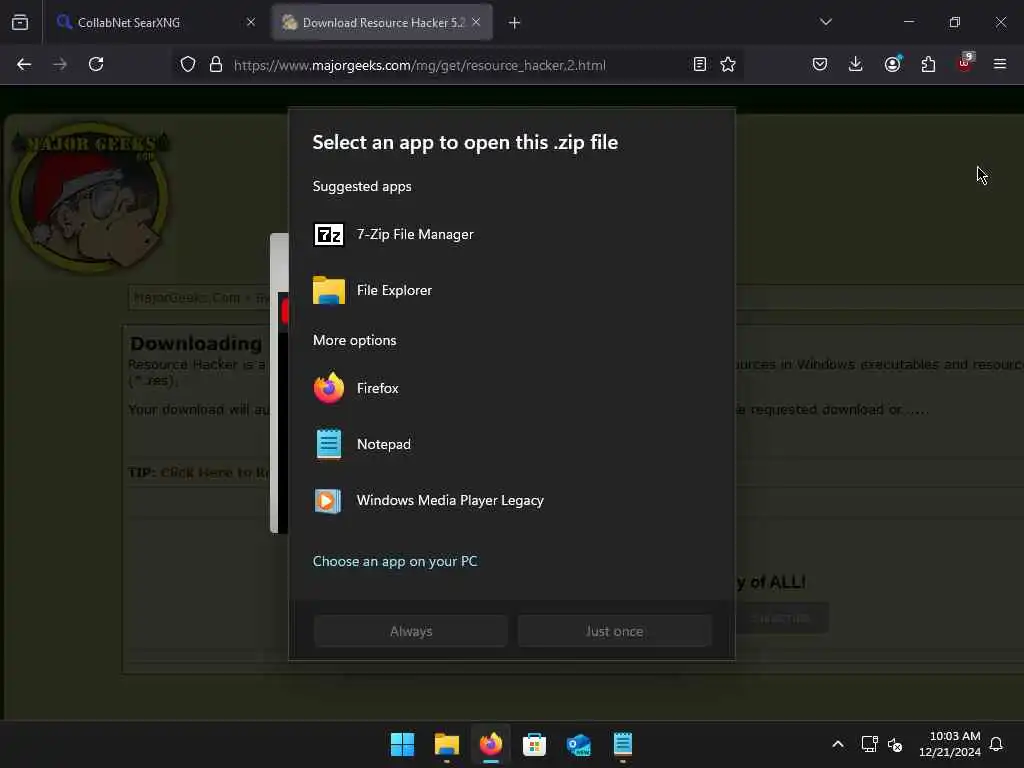Open Windows Start menu

[x=402, y=744]
